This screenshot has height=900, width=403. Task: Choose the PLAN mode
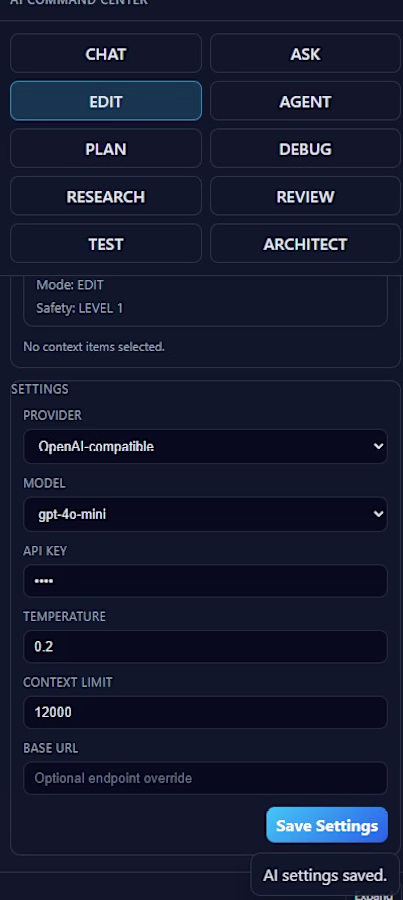coord(106,149)
